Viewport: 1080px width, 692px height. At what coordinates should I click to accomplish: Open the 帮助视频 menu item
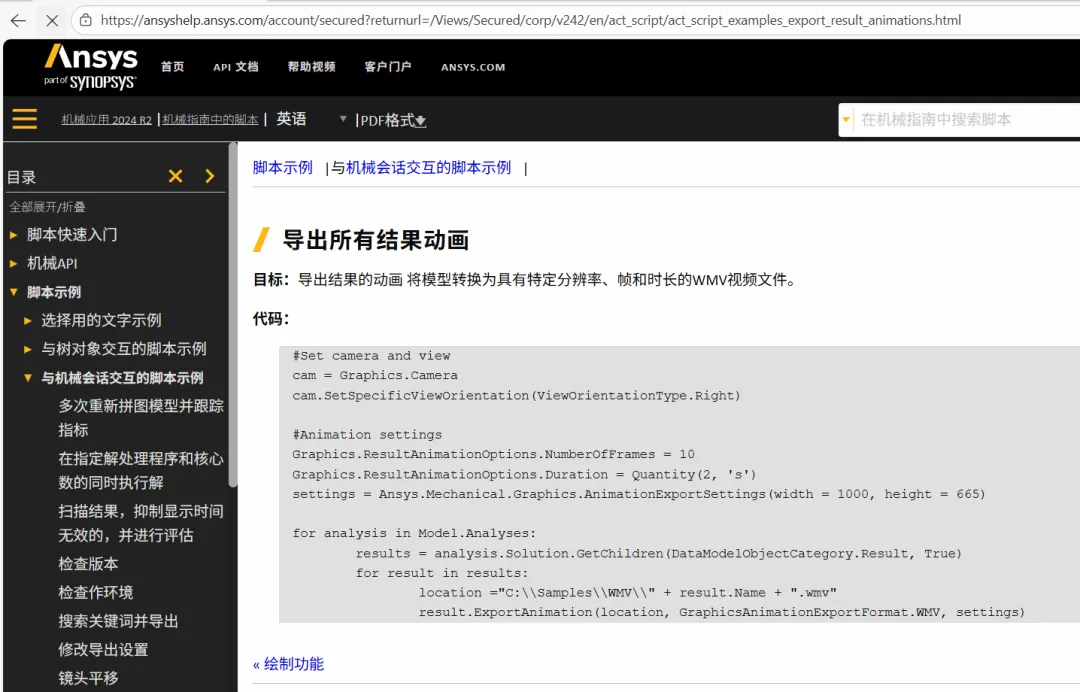pos(311,67)
